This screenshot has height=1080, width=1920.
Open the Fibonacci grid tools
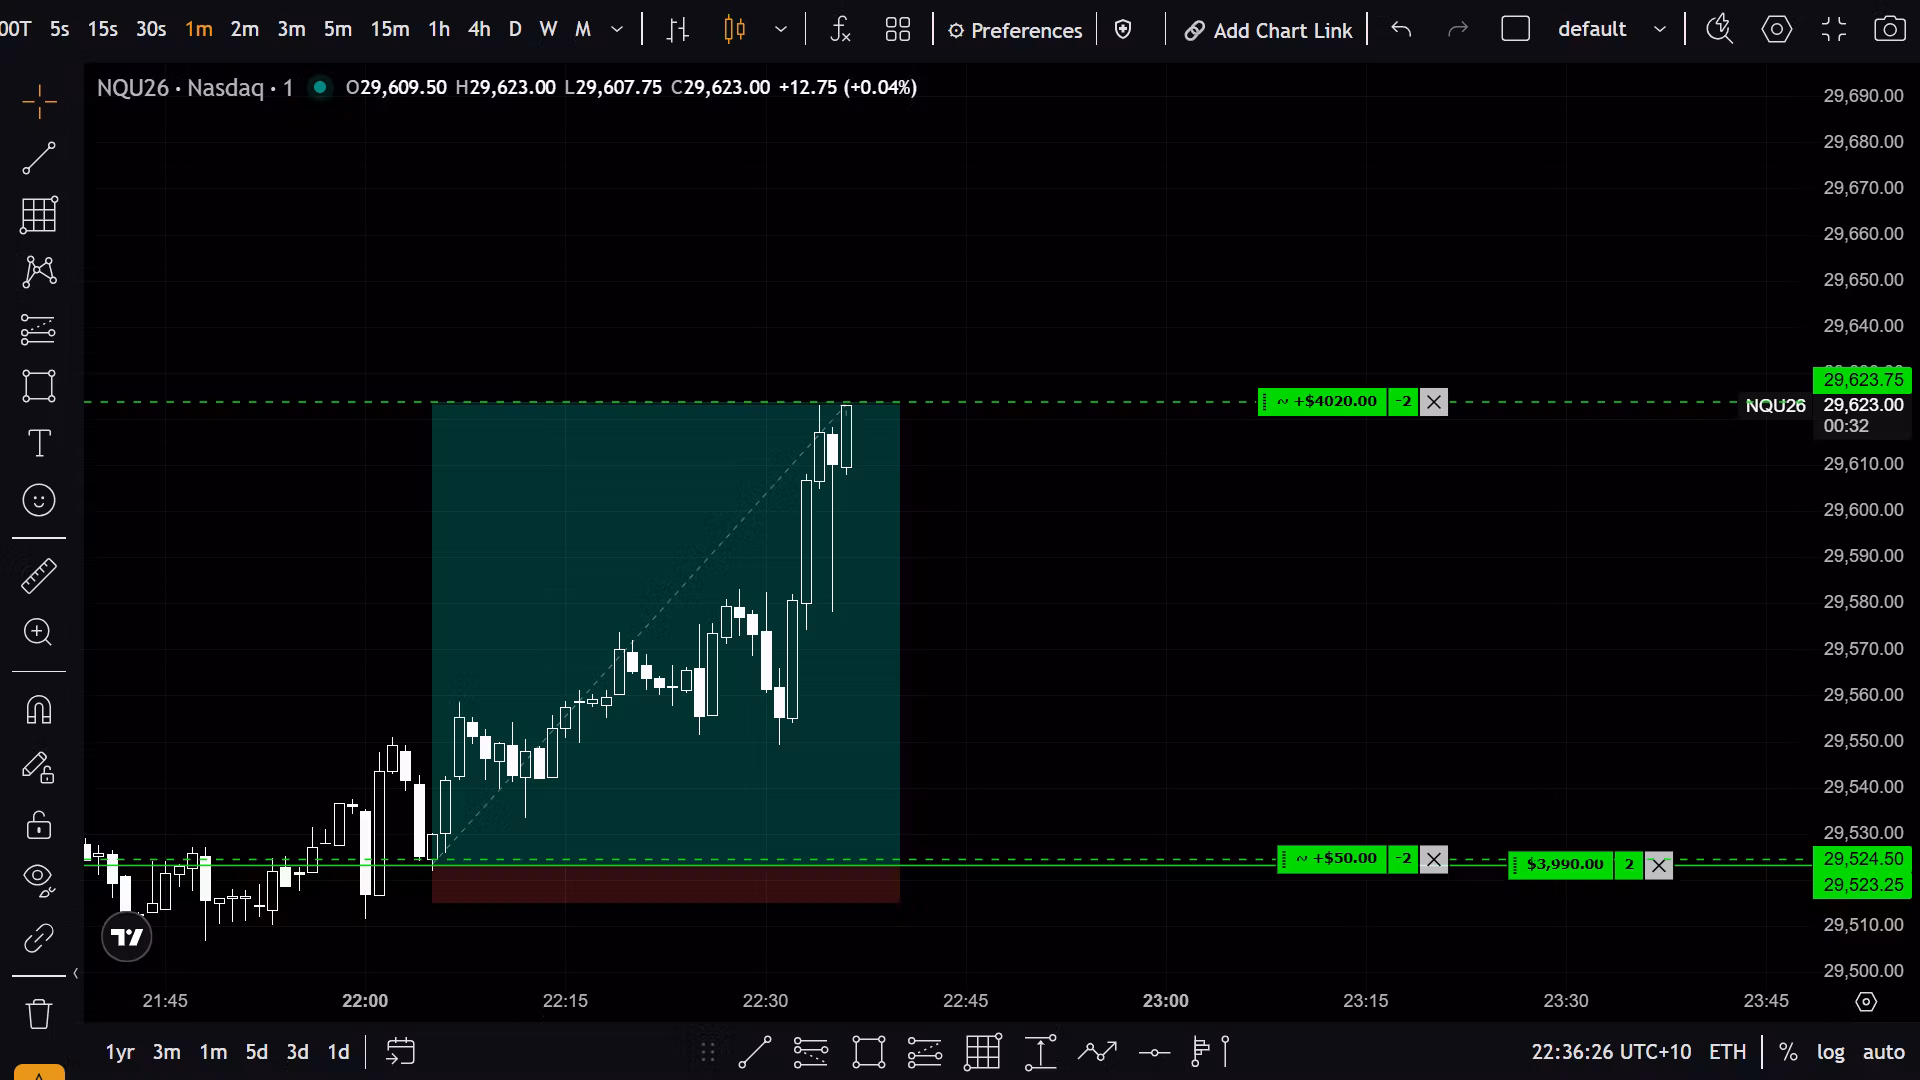pyautogui.click(x=39, y=215)
